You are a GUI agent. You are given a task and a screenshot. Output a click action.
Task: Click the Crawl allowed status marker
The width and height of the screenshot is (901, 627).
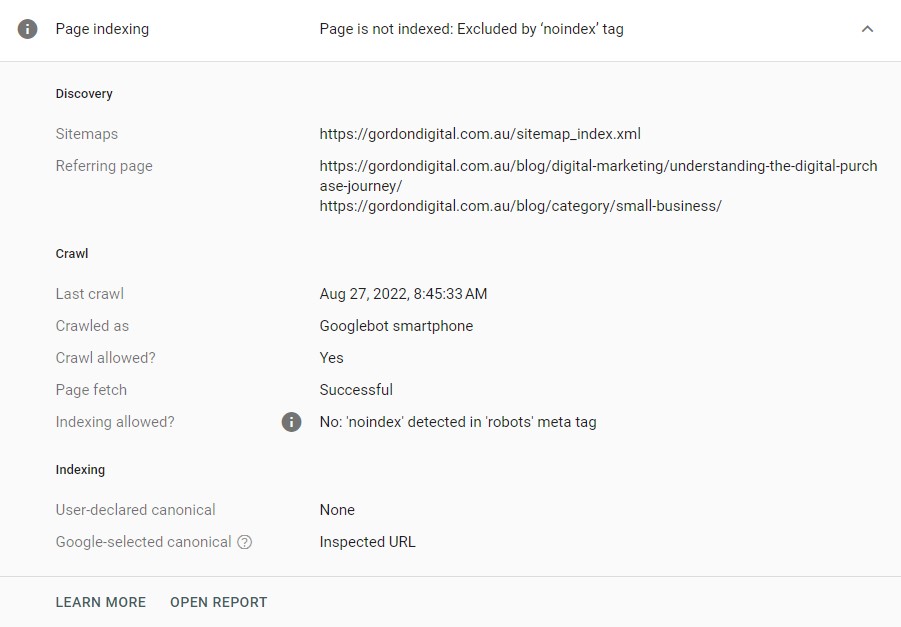pos(330,357)
